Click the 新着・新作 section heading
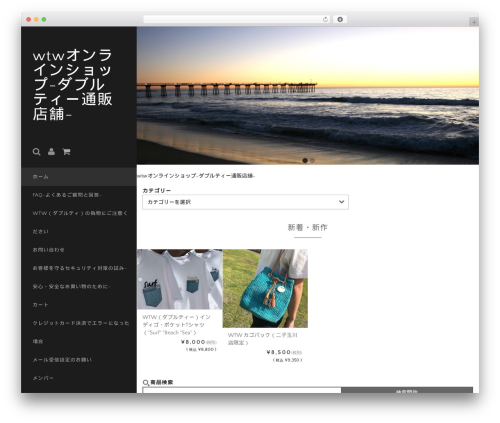Image resolution: width=500 pixels, height=423 pixels. pyautogui.click(x=308, y=228)
